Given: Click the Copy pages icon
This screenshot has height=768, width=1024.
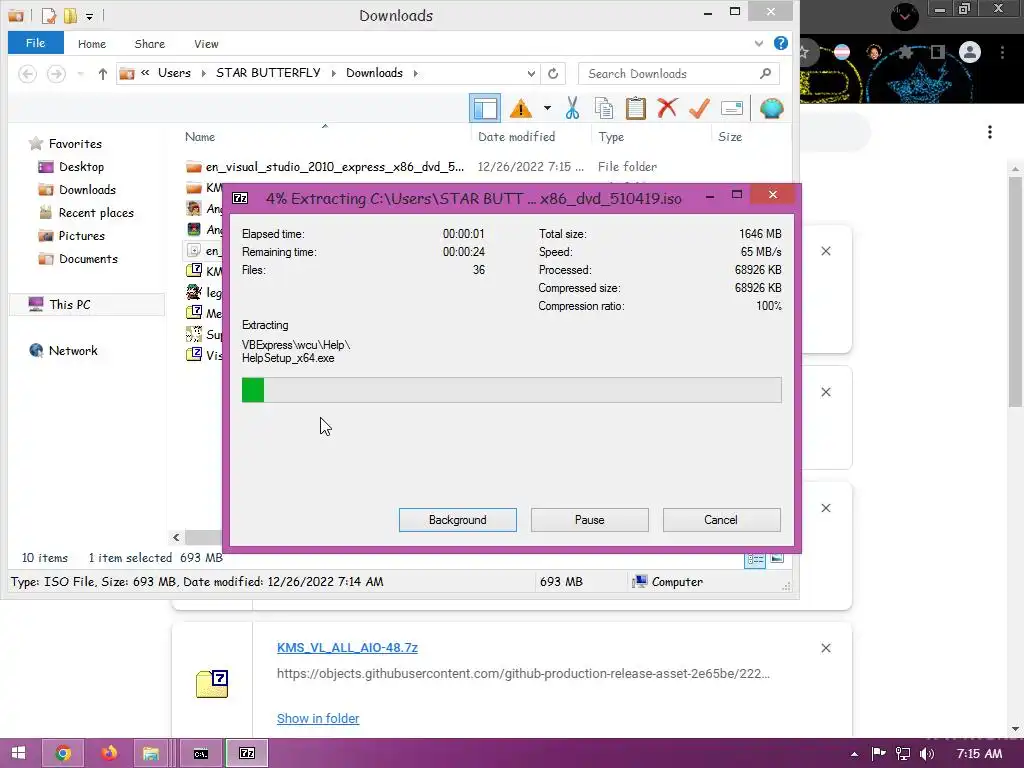Looking at the screenshot, I should coord(603,108).
